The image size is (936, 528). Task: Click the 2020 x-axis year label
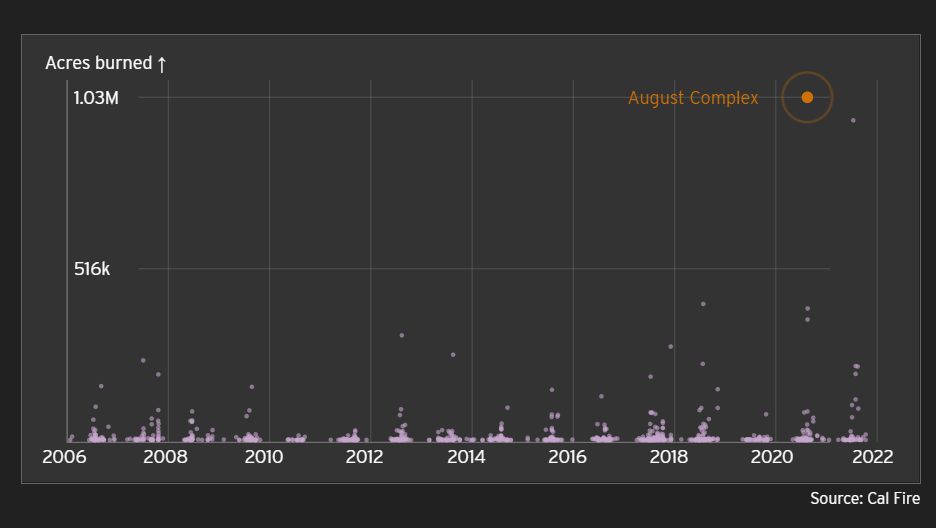point(771,457)
